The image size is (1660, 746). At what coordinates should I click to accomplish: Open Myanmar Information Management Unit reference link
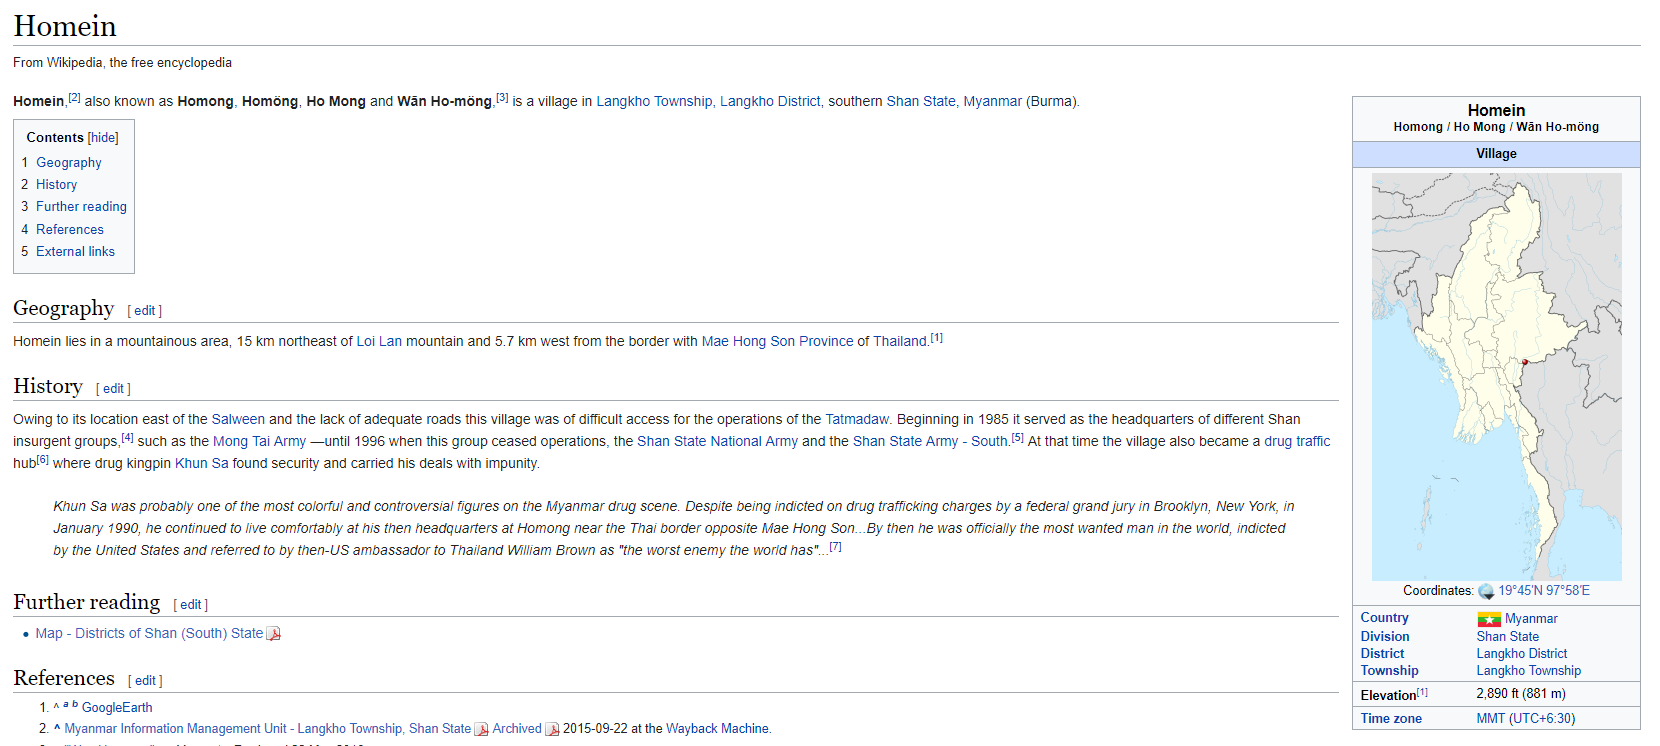click(x=268, y=729)
